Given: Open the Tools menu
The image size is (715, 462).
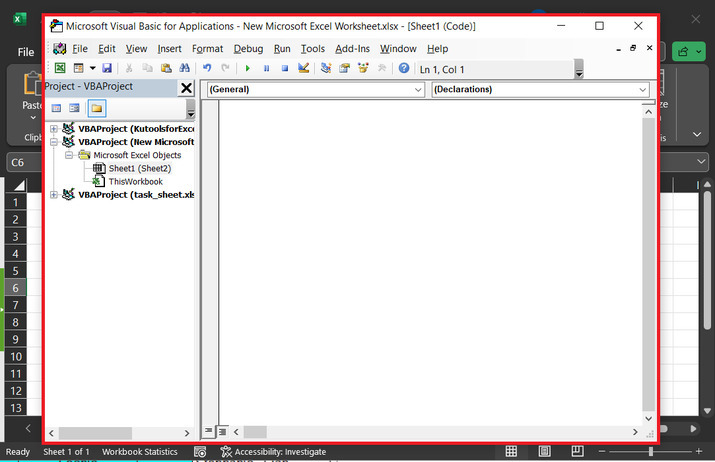Looking at the screenshot, I should (312, 49).
